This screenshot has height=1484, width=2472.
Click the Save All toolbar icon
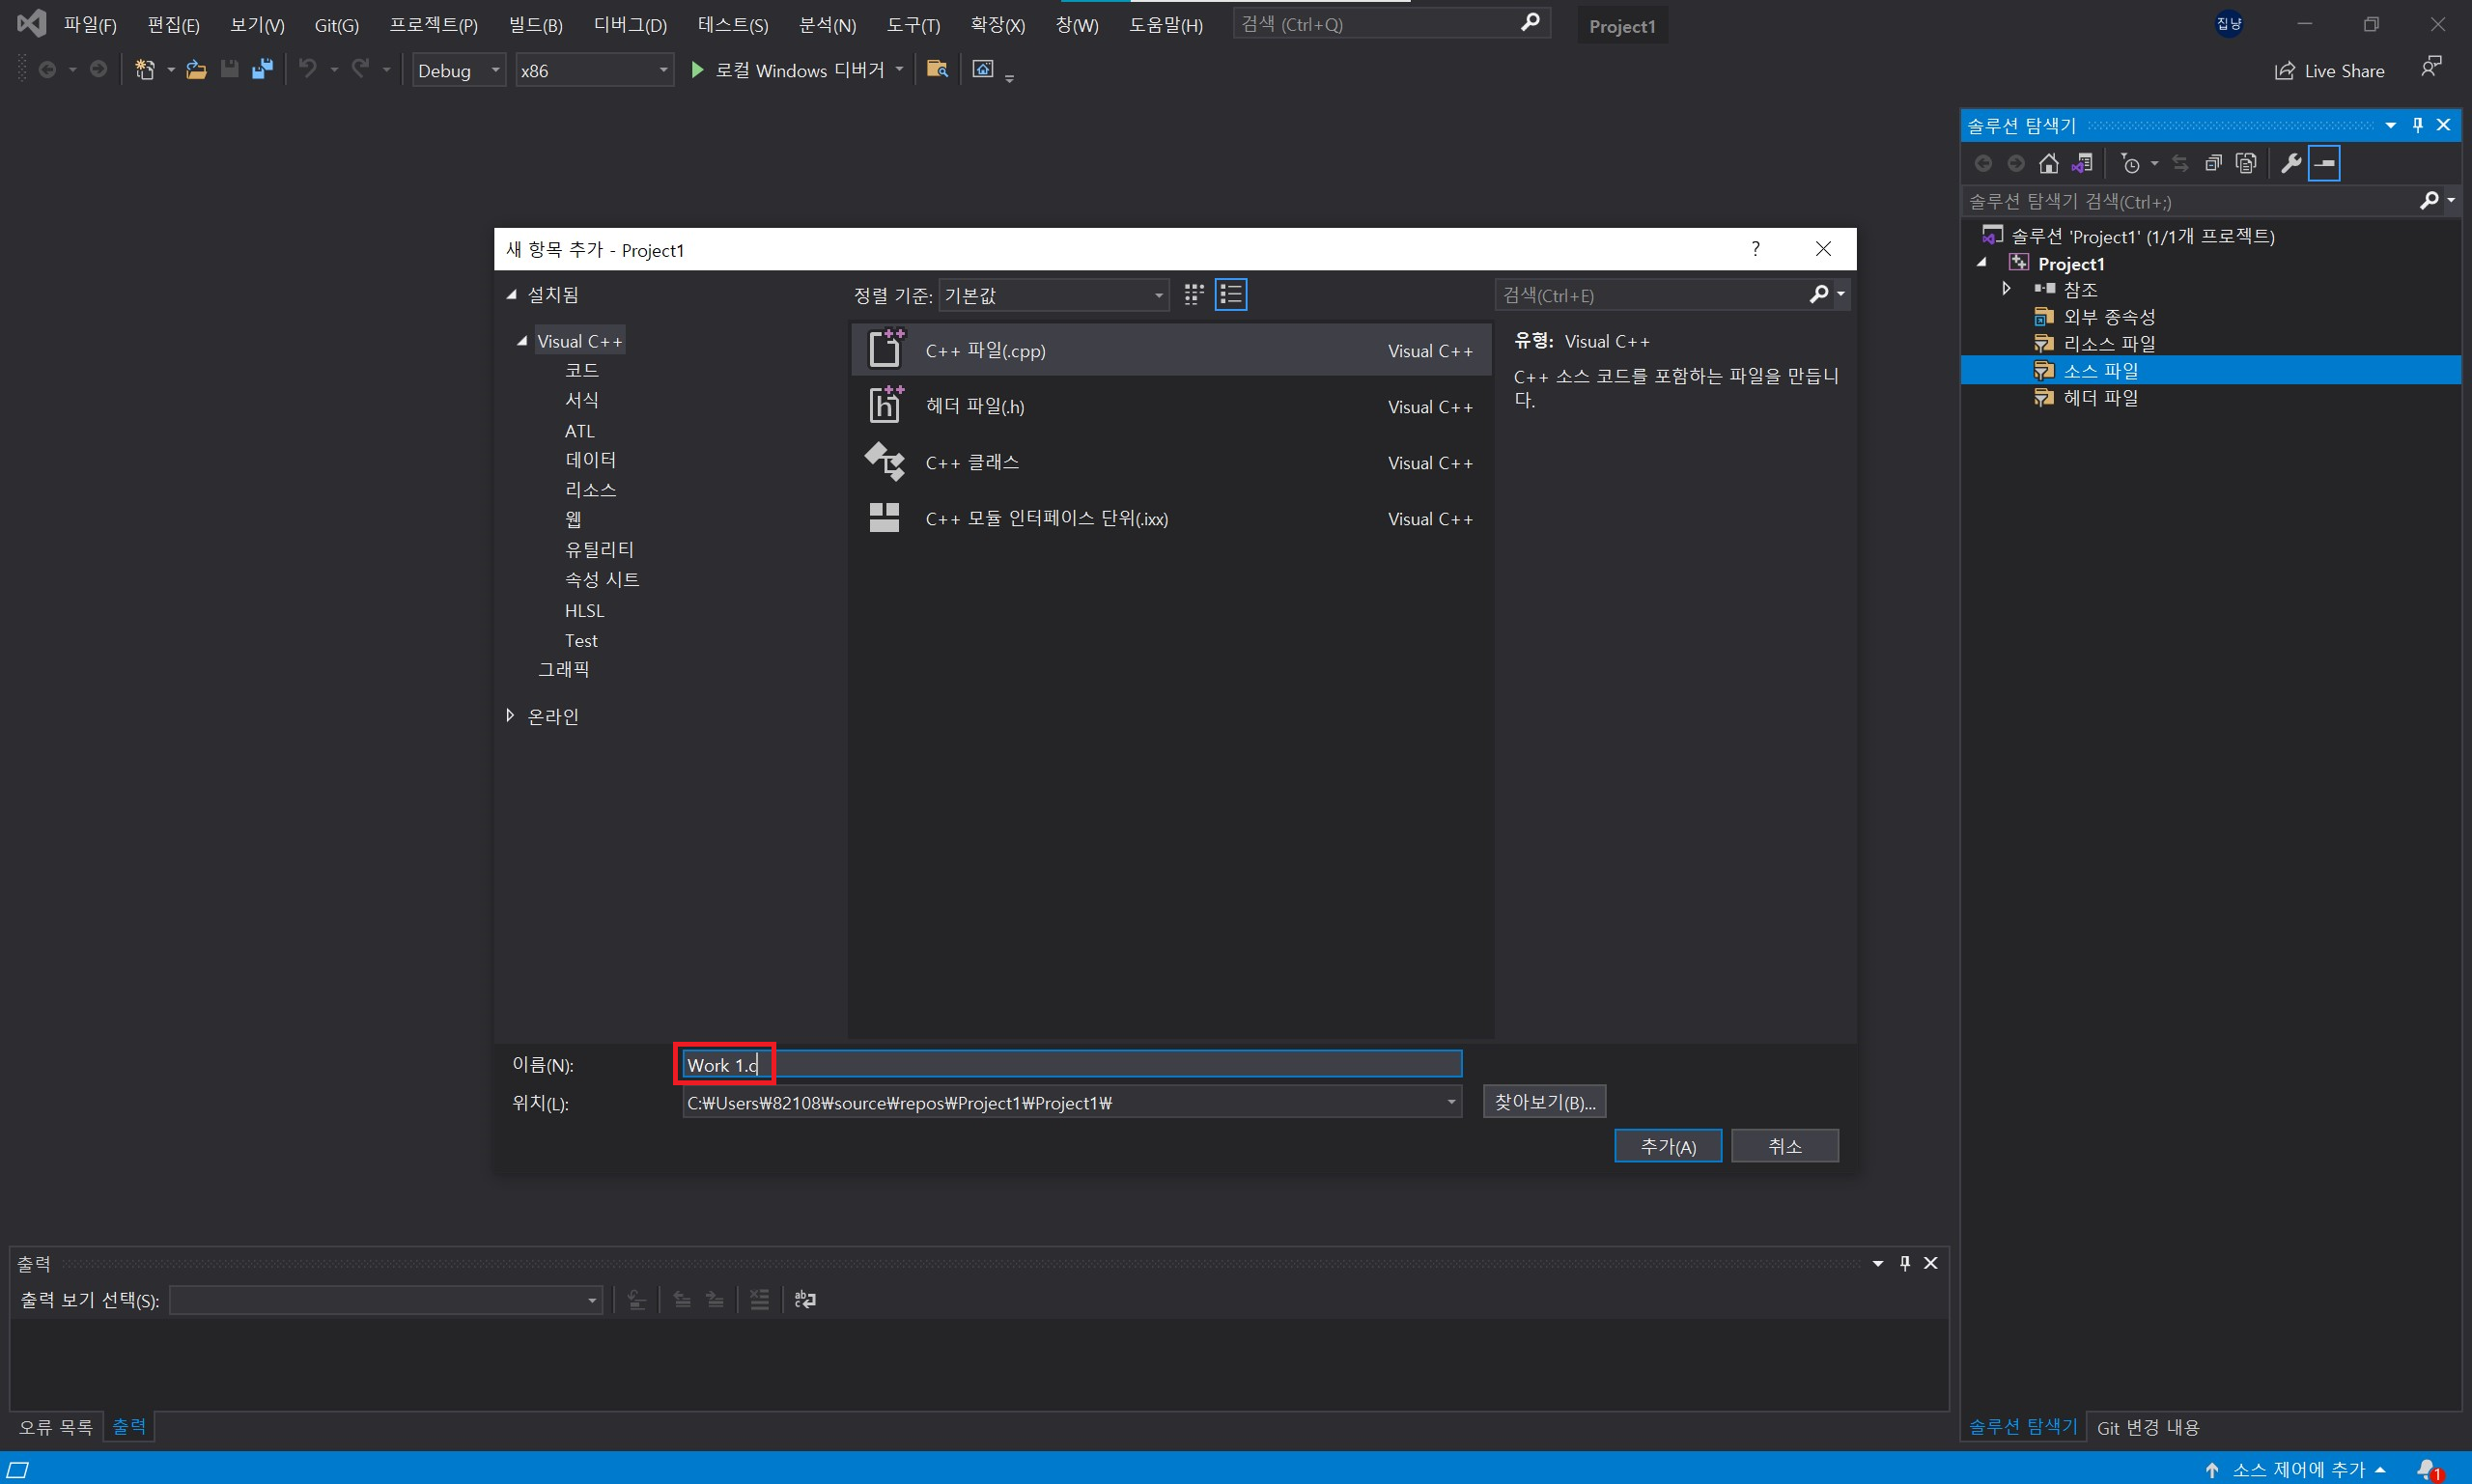coord(262,70)
